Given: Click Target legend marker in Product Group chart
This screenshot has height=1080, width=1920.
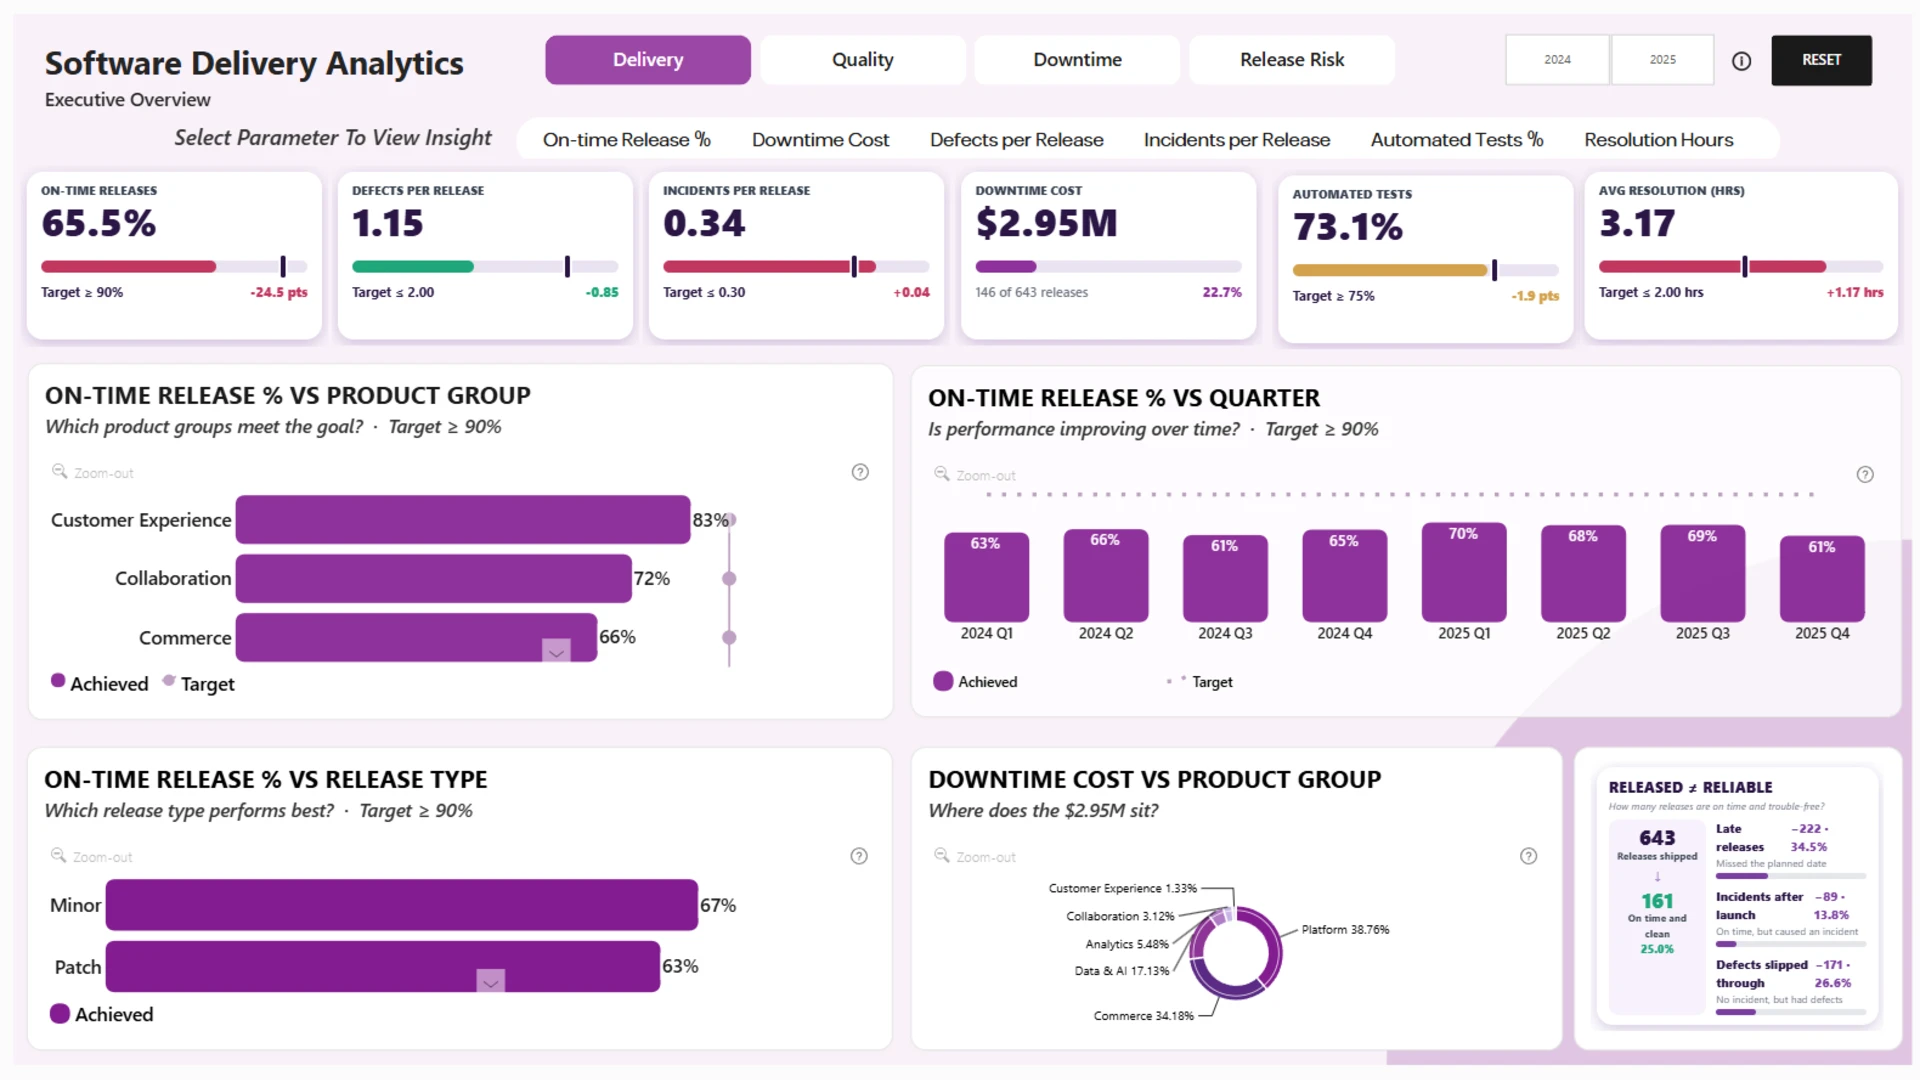Looking at the screenshot, I should (x=169, y=681).
